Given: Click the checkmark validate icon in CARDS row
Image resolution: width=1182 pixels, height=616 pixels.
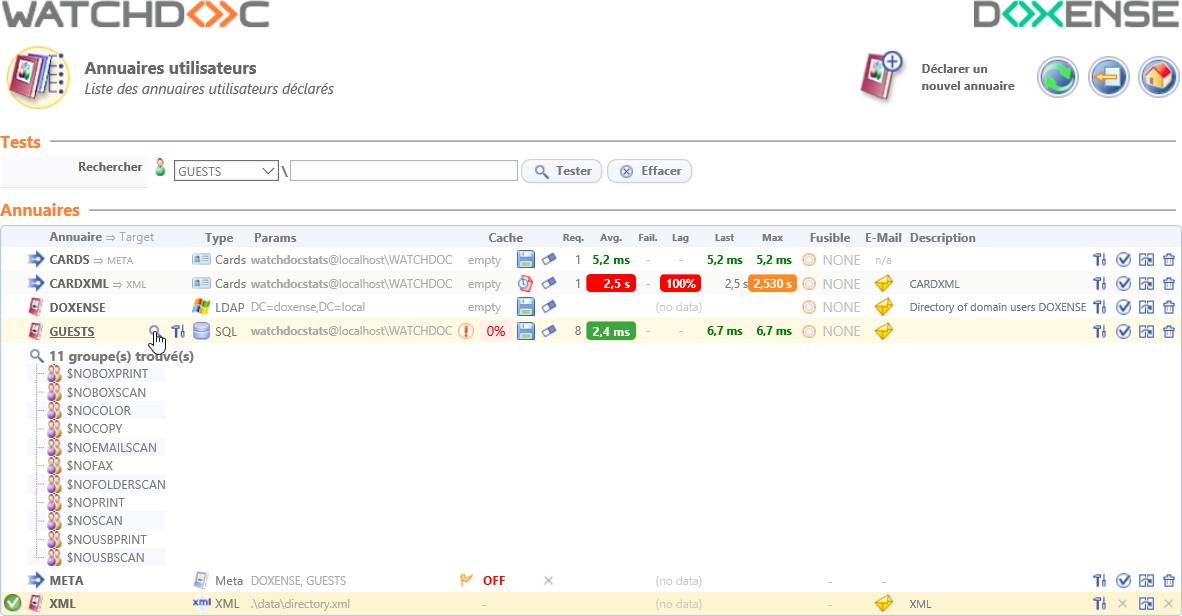Looking at the screenshot, I should [1123, 260].
